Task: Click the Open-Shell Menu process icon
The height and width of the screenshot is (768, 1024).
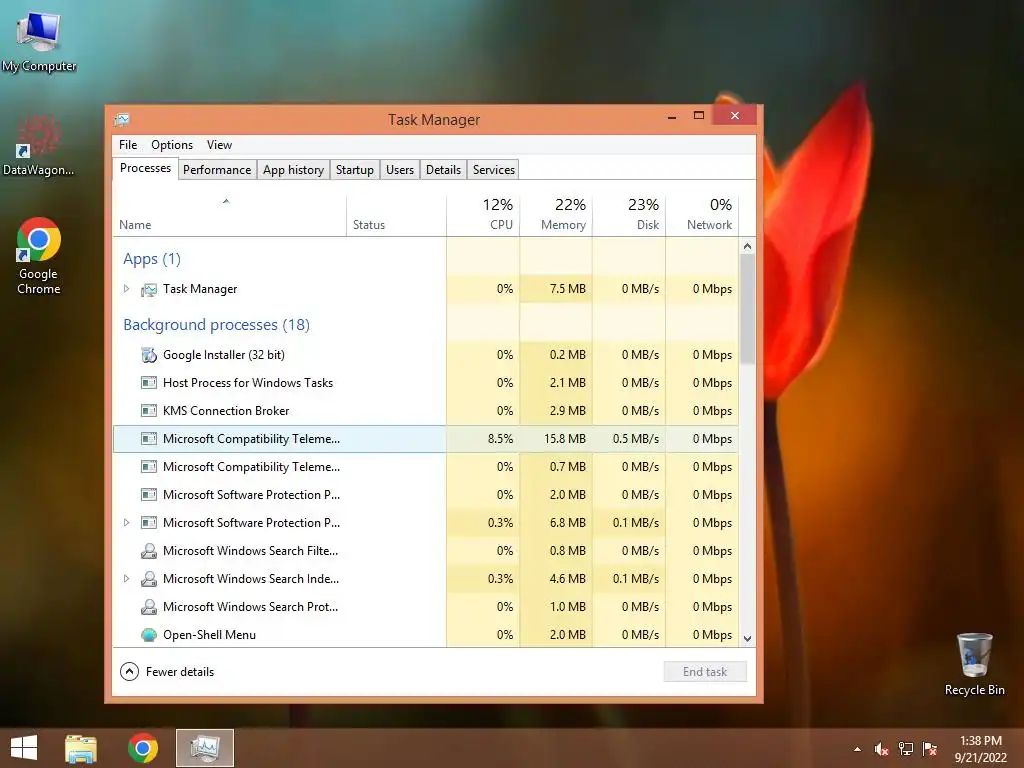Action: point(149,635)
